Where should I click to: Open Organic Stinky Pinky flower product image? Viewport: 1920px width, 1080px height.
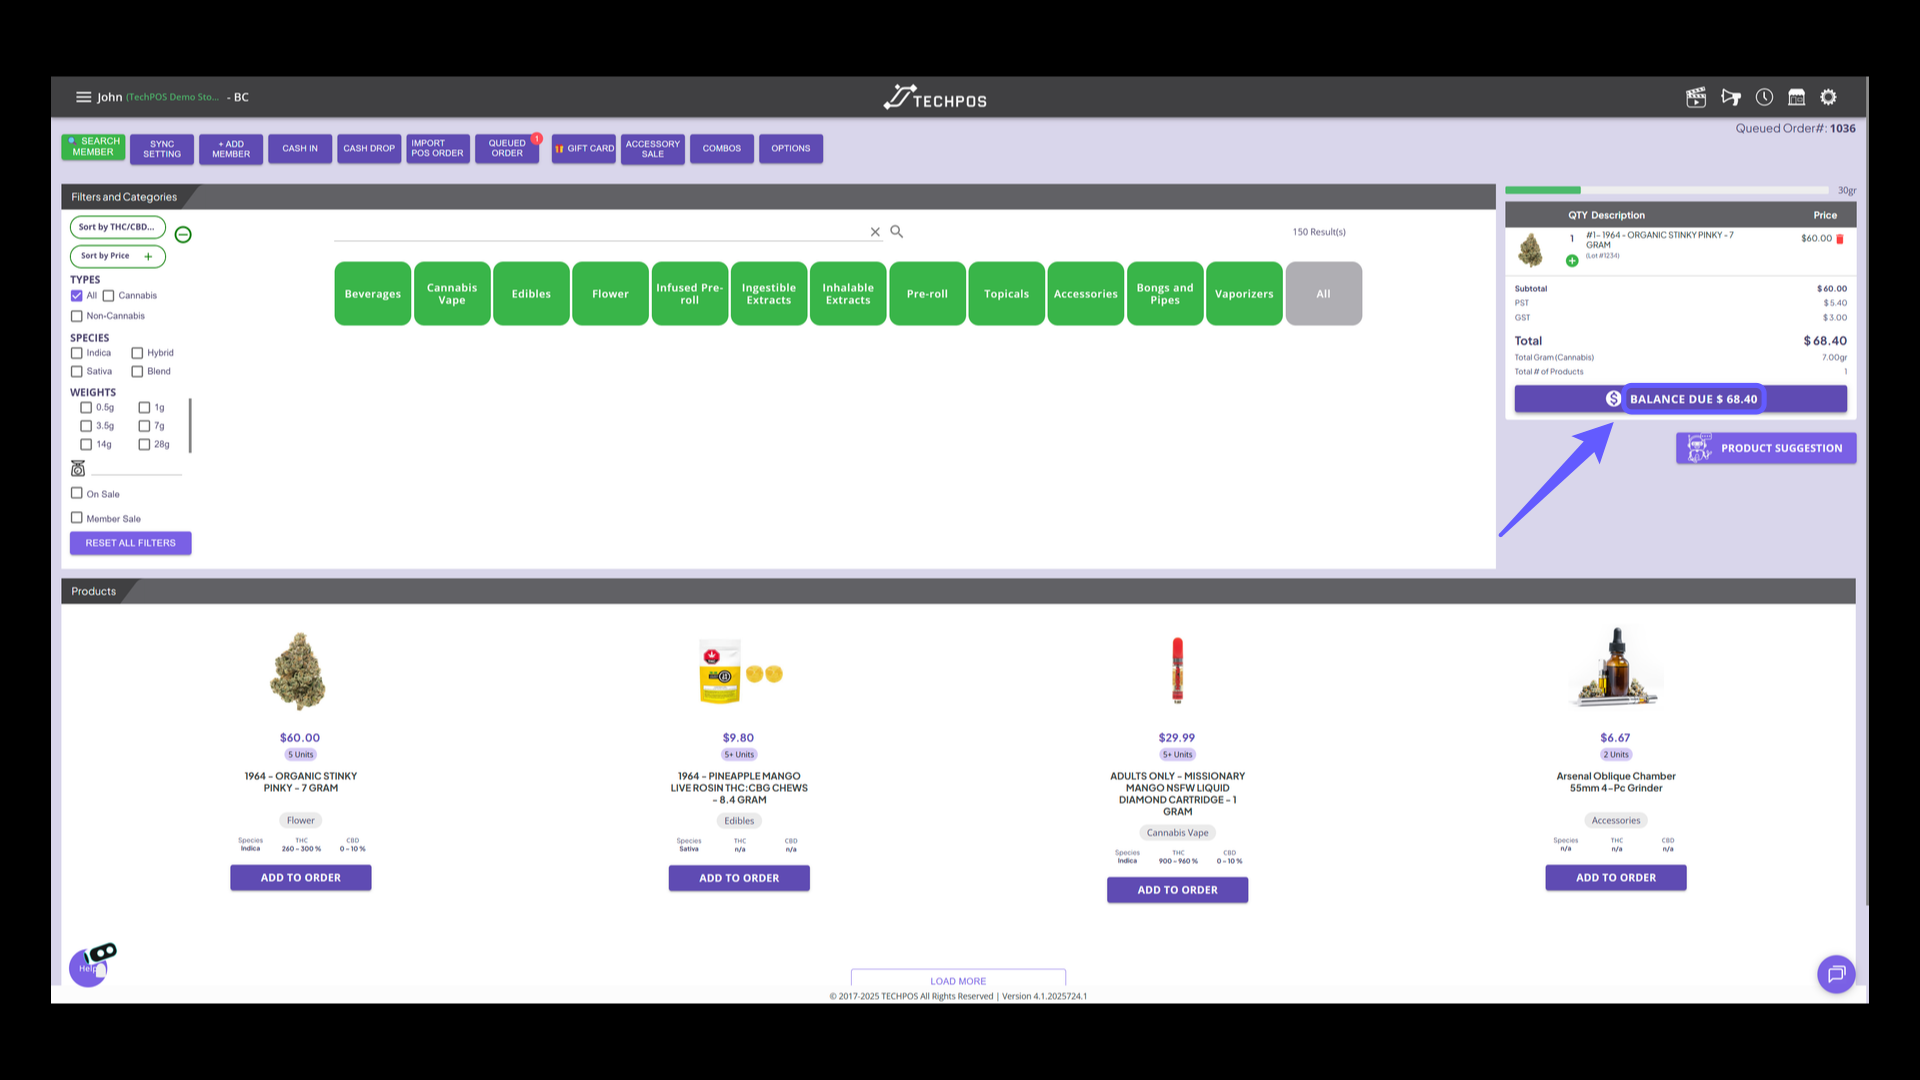tap(299, 671)
